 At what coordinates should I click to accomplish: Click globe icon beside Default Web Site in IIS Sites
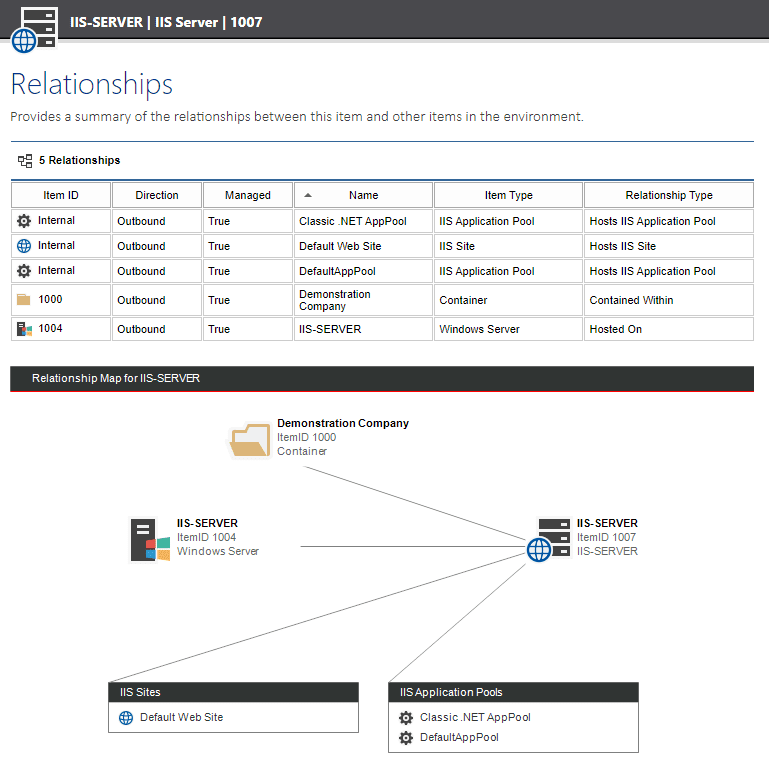click(126, 718)
